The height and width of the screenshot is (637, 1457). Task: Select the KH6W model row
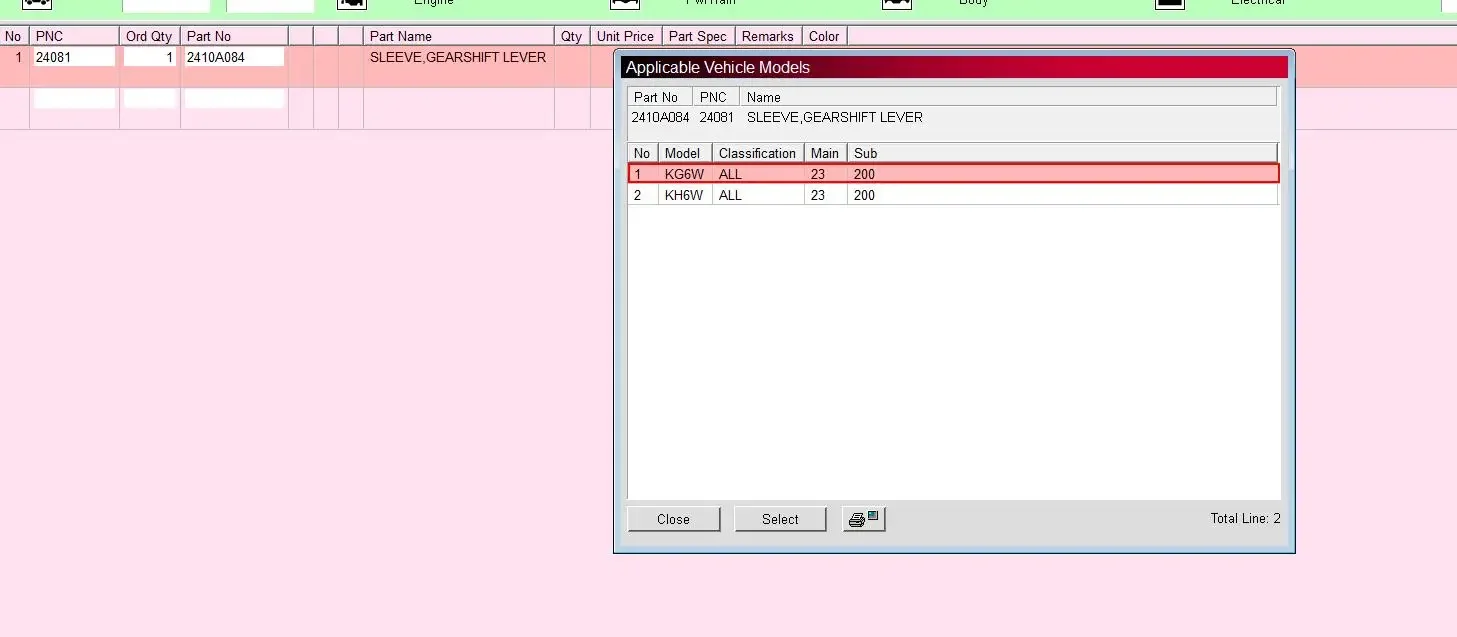[953, 195]
